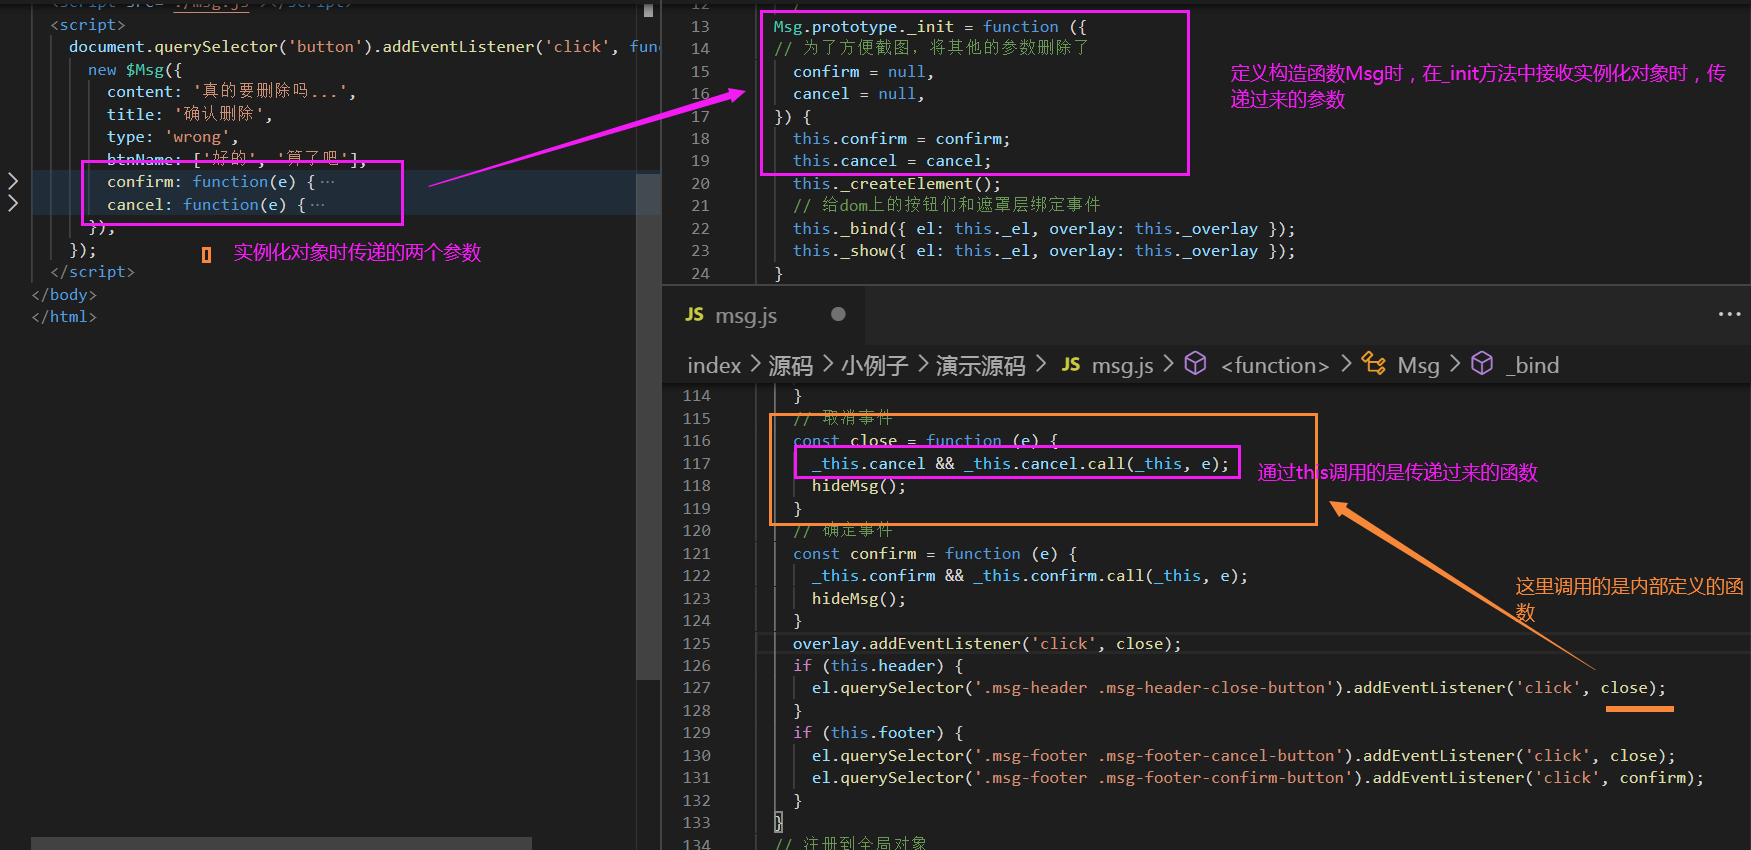Click the JS icon in the breadcrumb
This screenshot has width=1751, height=850.
click(x=1071, y=365)
